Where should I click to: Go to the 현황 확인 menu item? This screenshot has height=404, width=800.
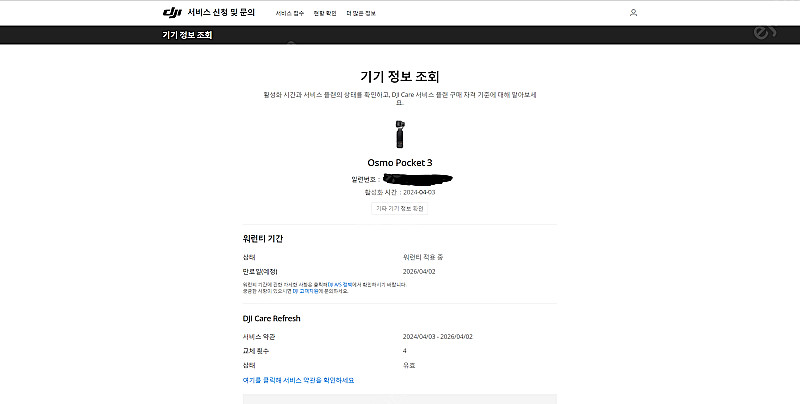(325, 13)
